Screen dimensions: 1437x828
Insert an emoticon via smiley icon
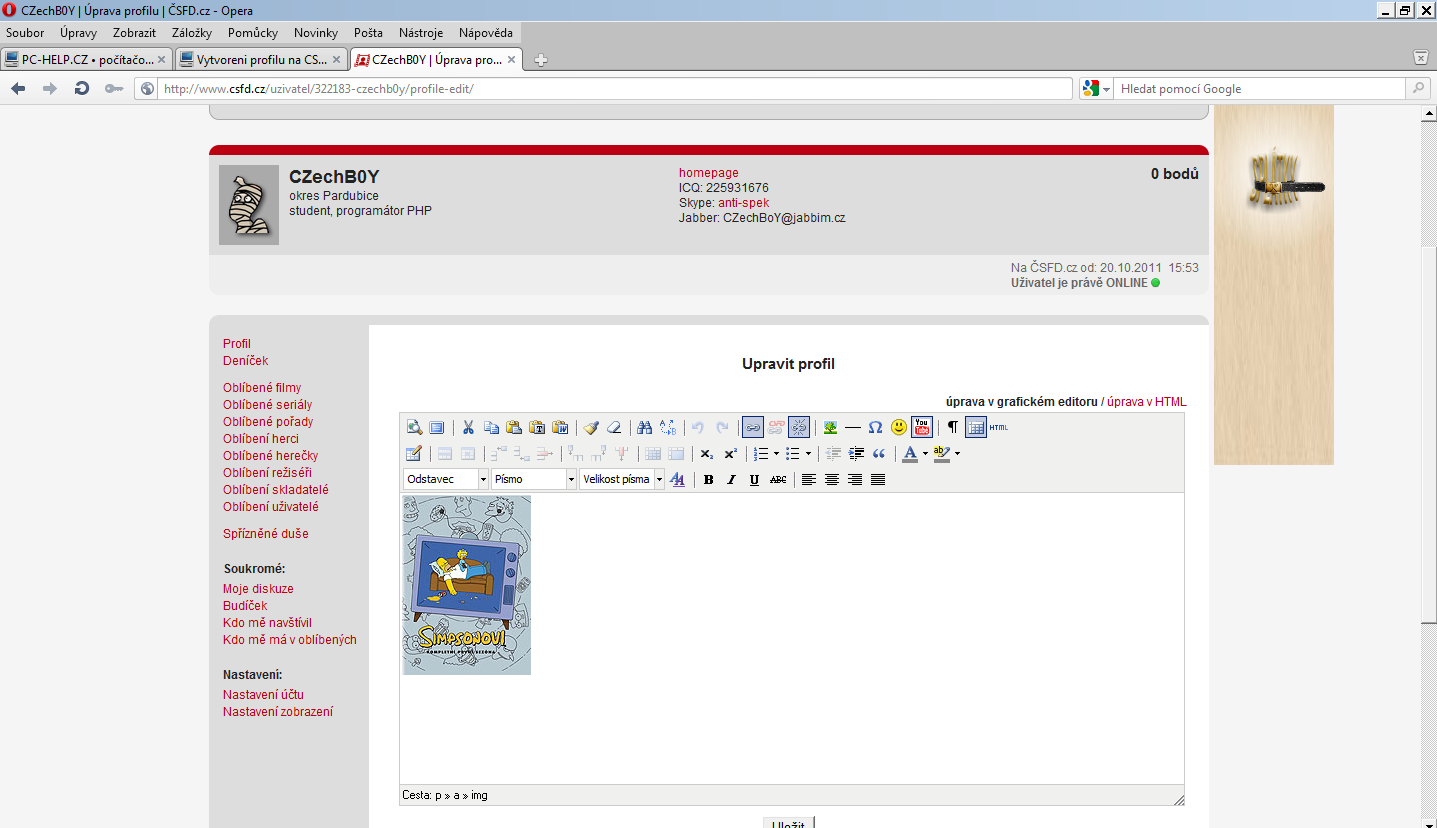[x=899, y=427]
